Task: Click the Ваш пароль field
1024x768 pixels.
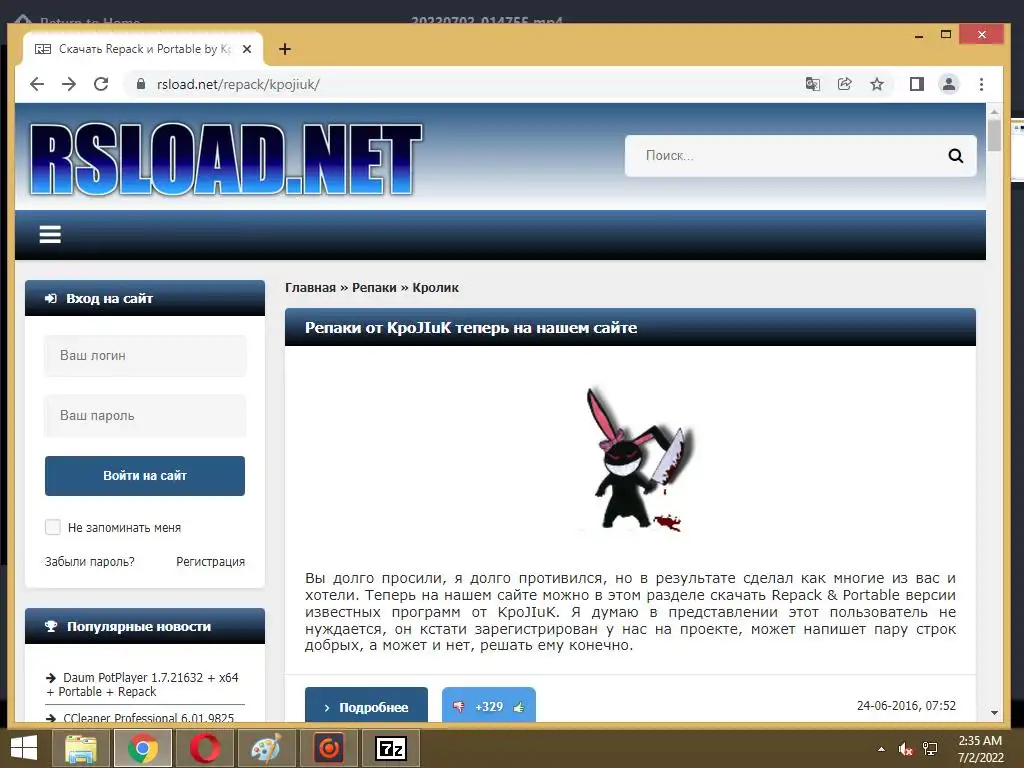Action: pyautogui.click(x=145, y=415)
